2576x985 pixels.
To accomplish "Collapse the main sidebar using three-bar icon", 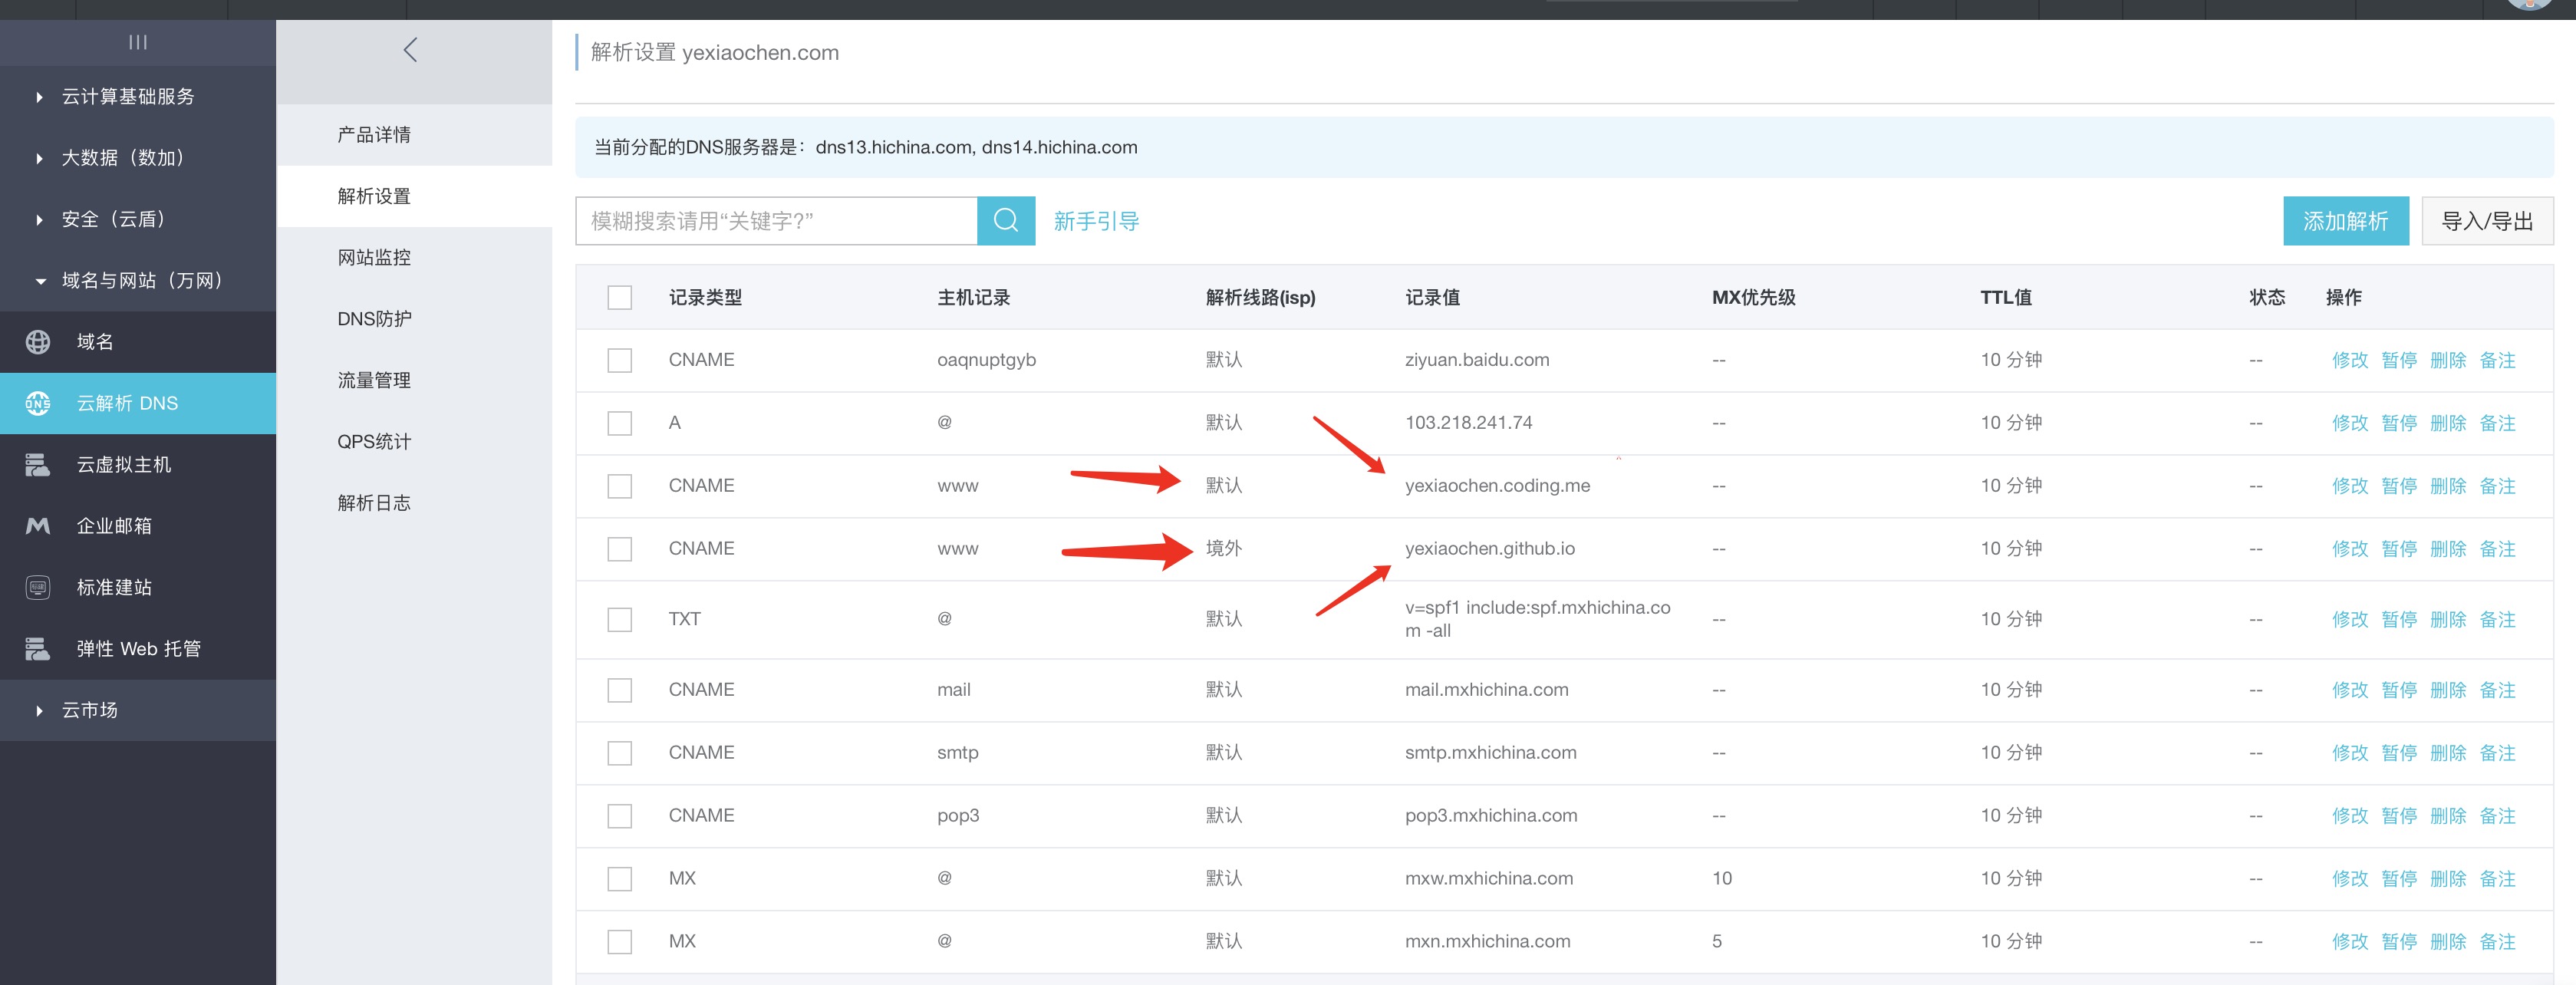I will (x=138, y=42).
